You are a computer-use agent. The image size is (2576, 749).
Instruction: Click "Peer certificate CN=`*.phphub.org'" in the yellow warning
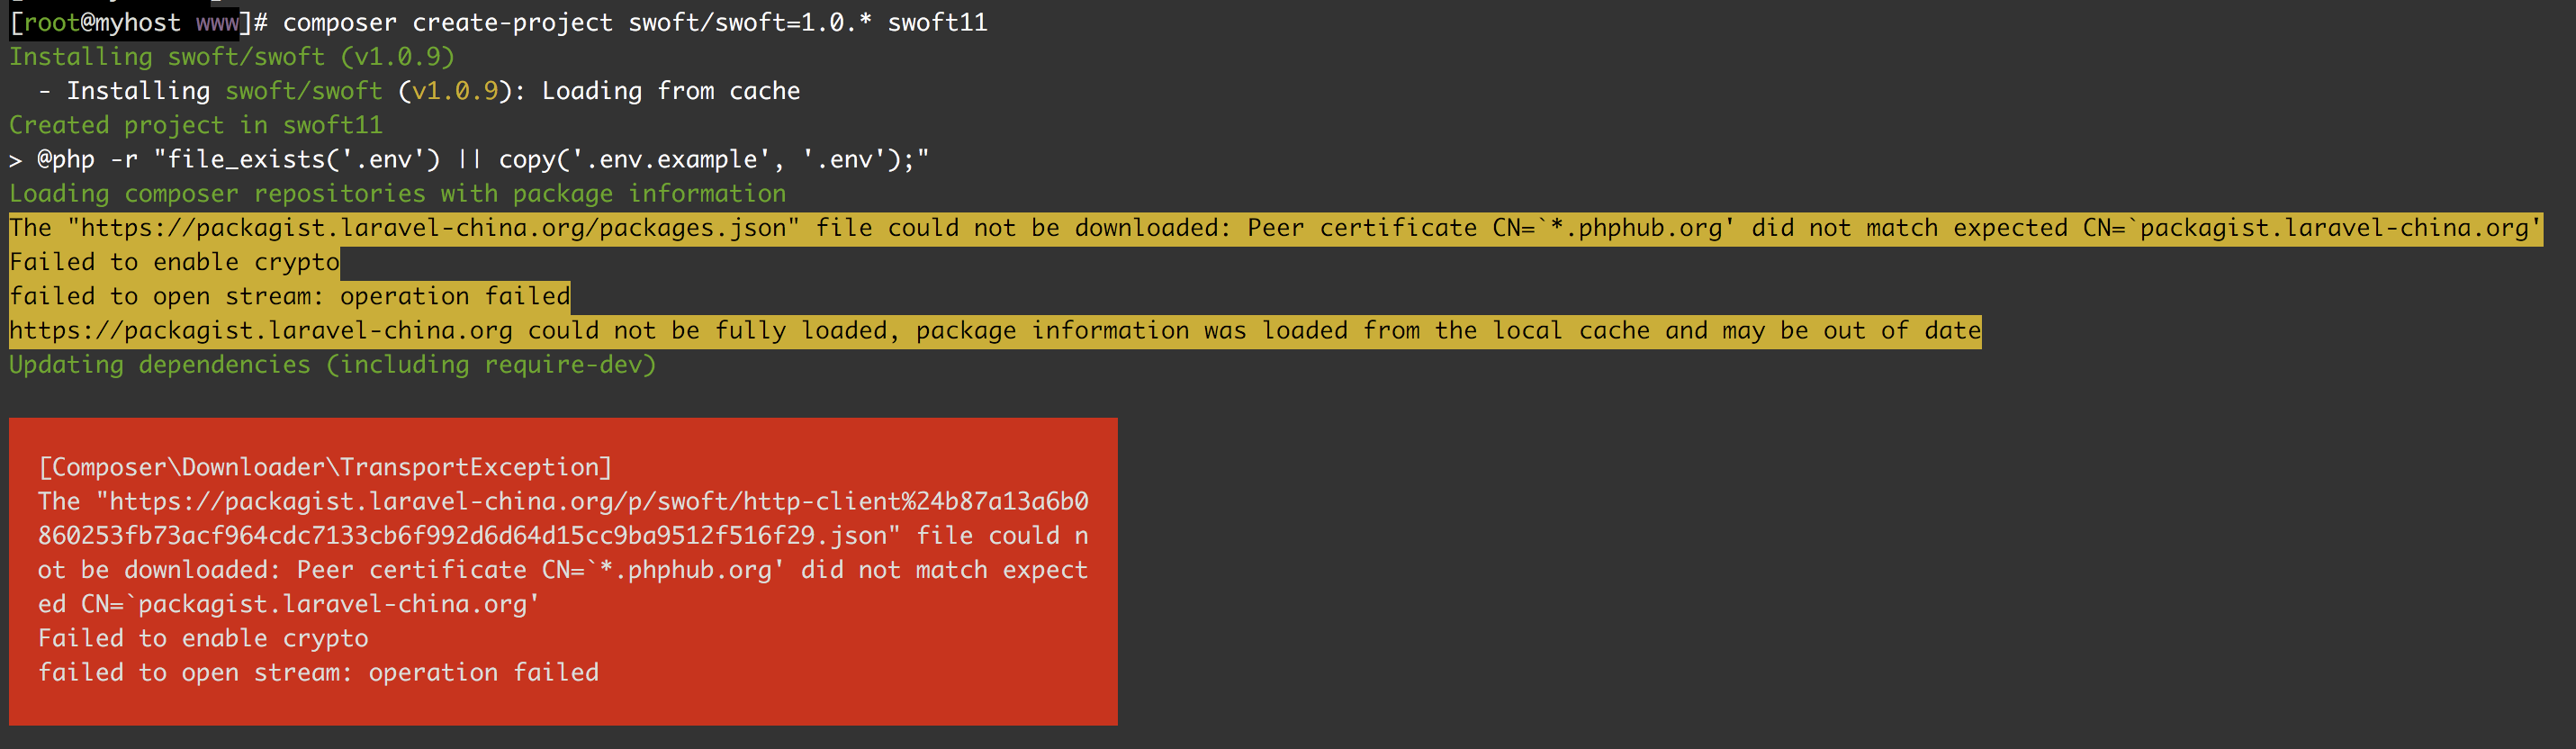tap(1490, 228)
